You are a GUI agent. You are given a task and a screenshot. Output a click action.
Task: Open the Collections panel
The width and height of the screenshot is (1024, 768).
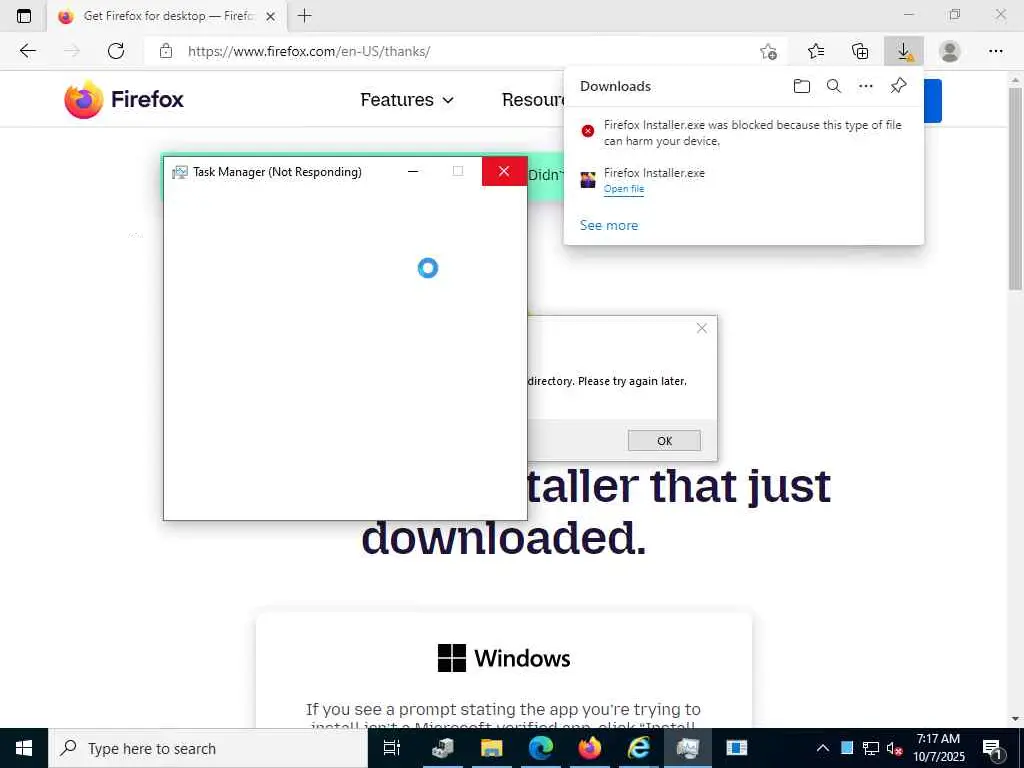click(860, 51)
